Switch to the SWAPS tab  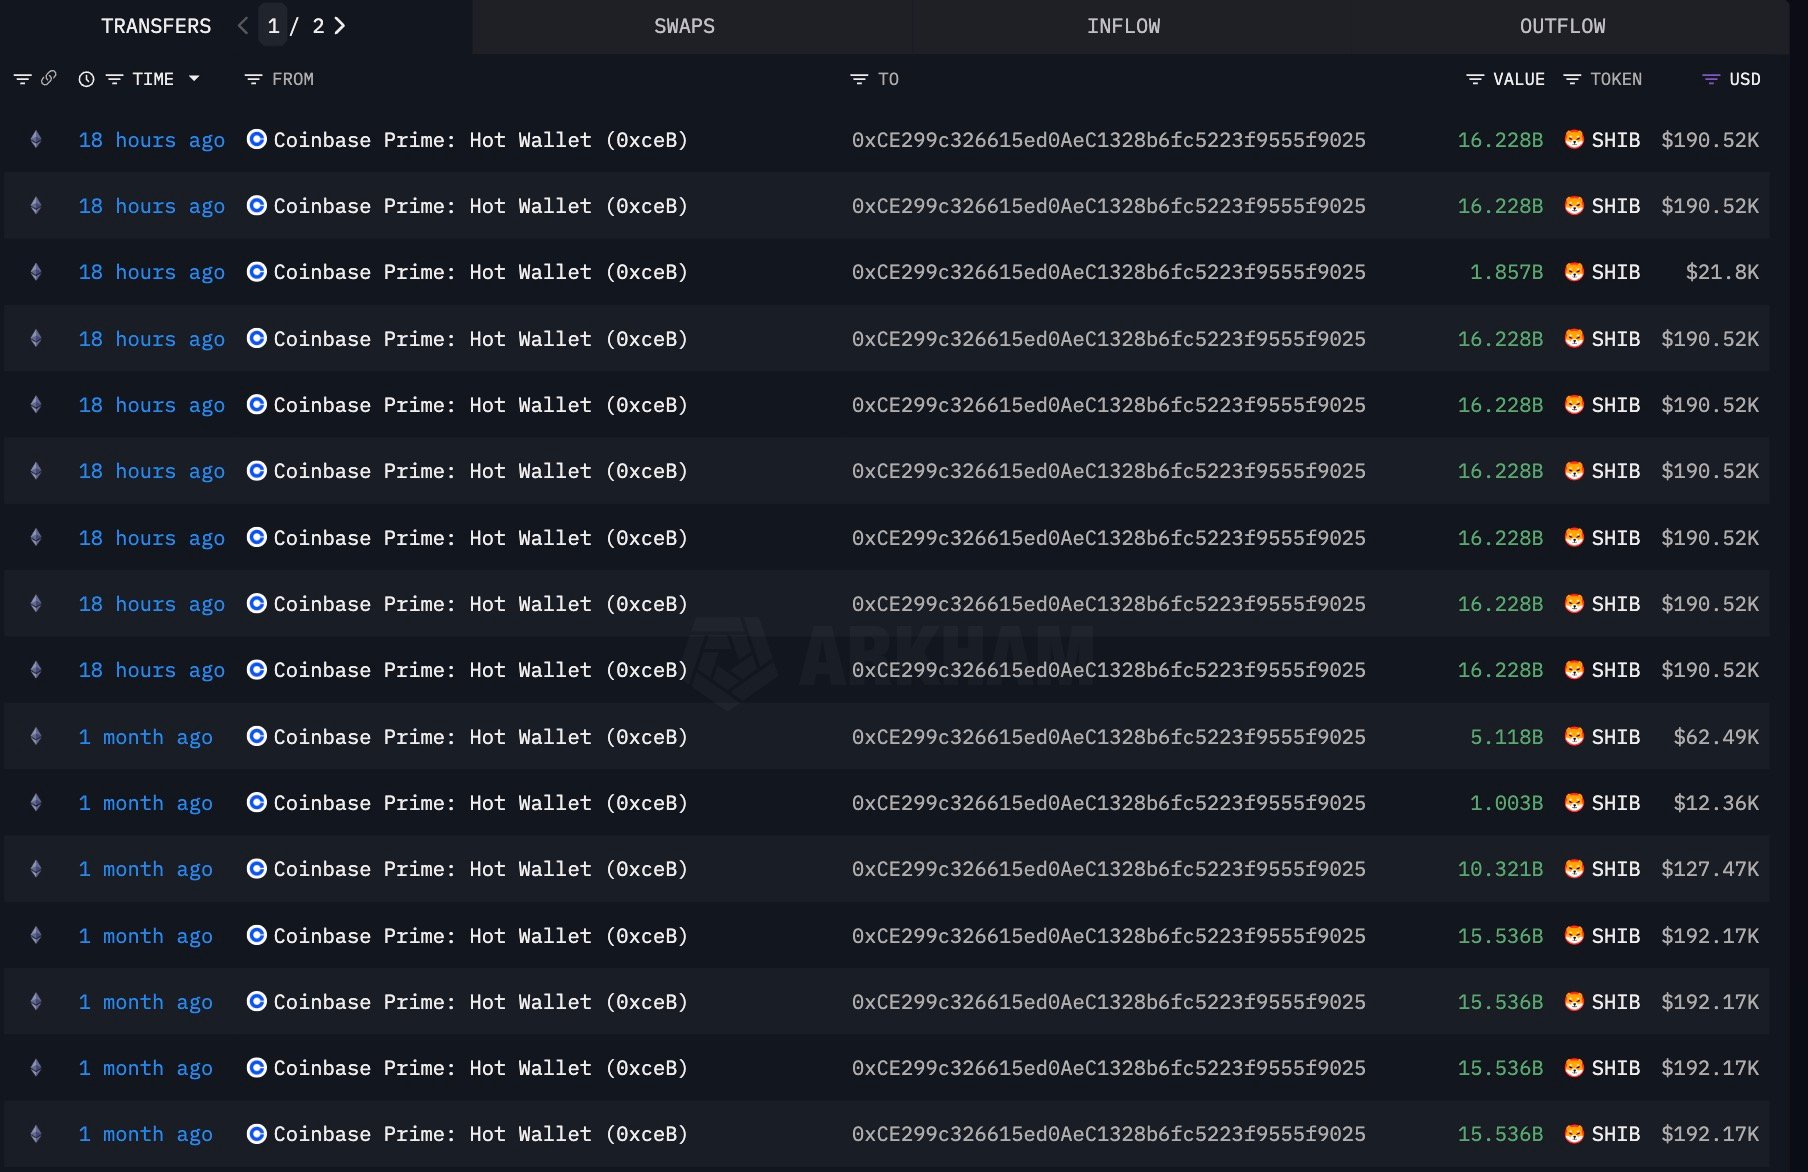click(x=684, y=26)
